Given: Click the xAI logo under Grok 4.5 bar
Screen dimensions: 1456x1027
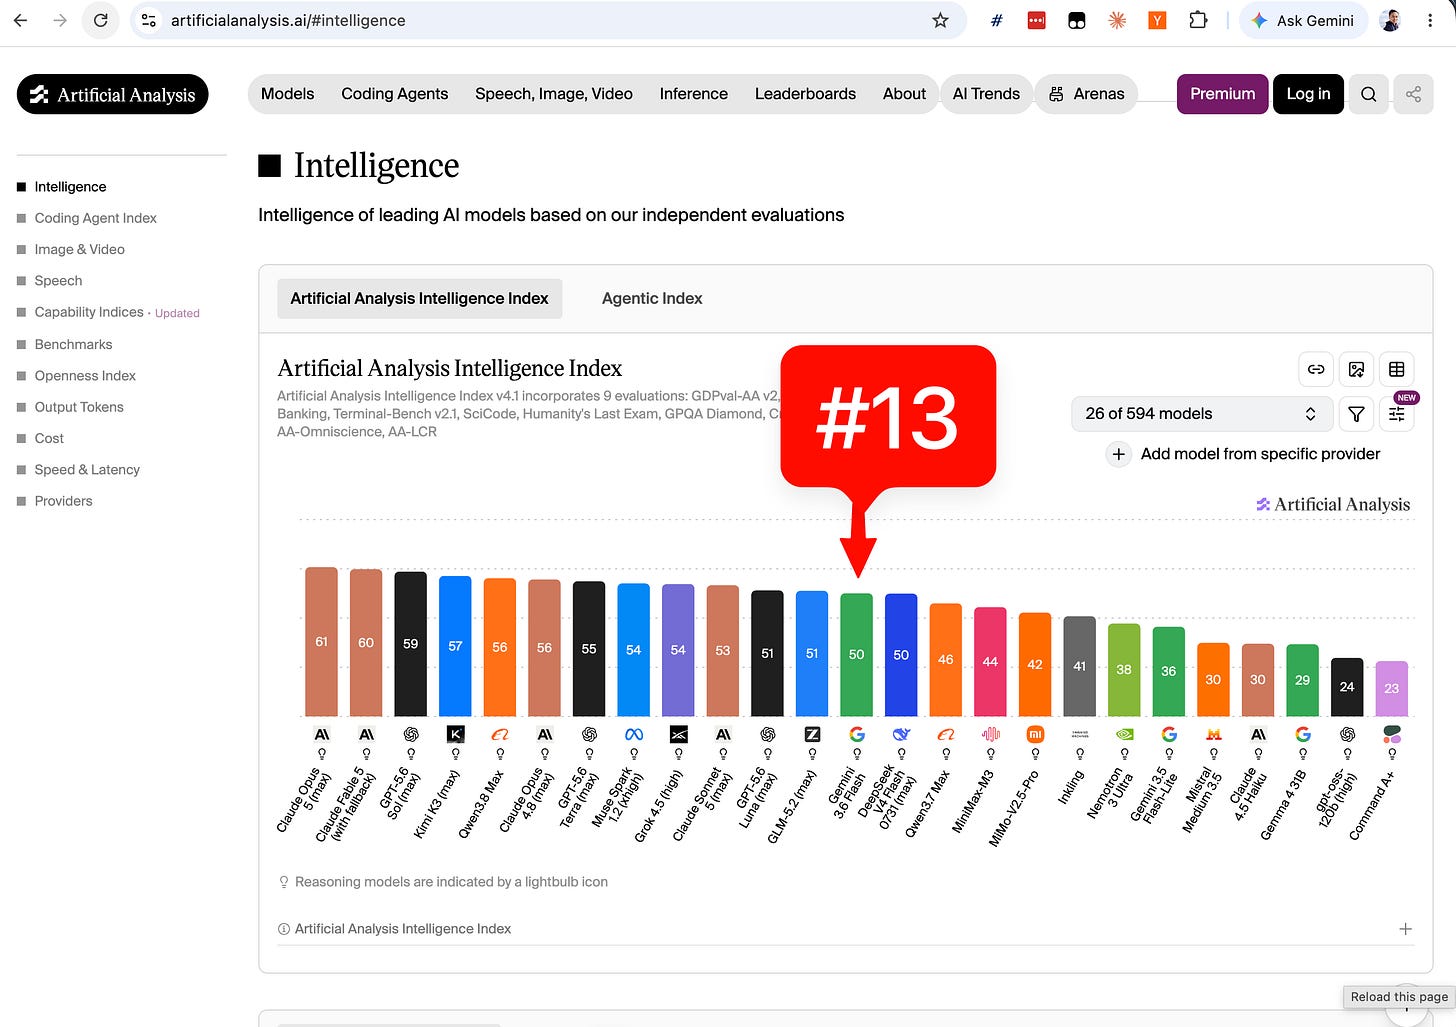Looking at the screenshot, I should tap(678, 734).
